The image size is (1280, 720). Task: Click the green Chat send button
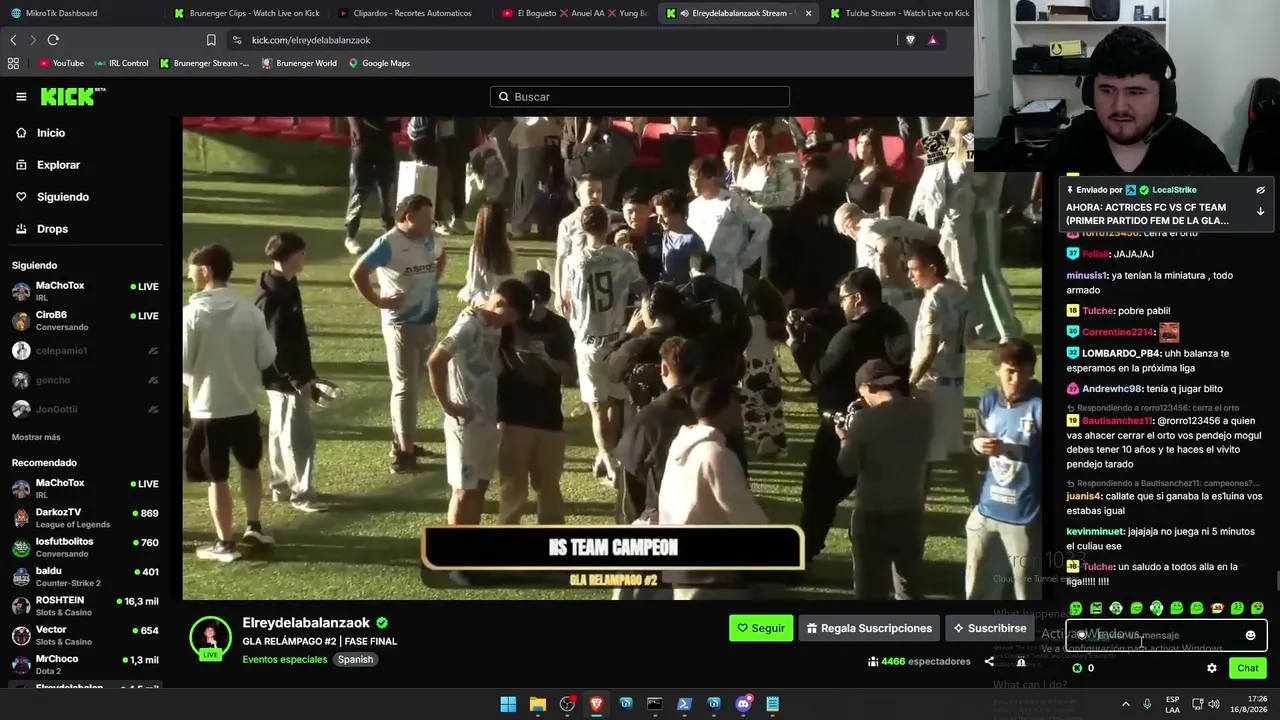coord(1248,668)
